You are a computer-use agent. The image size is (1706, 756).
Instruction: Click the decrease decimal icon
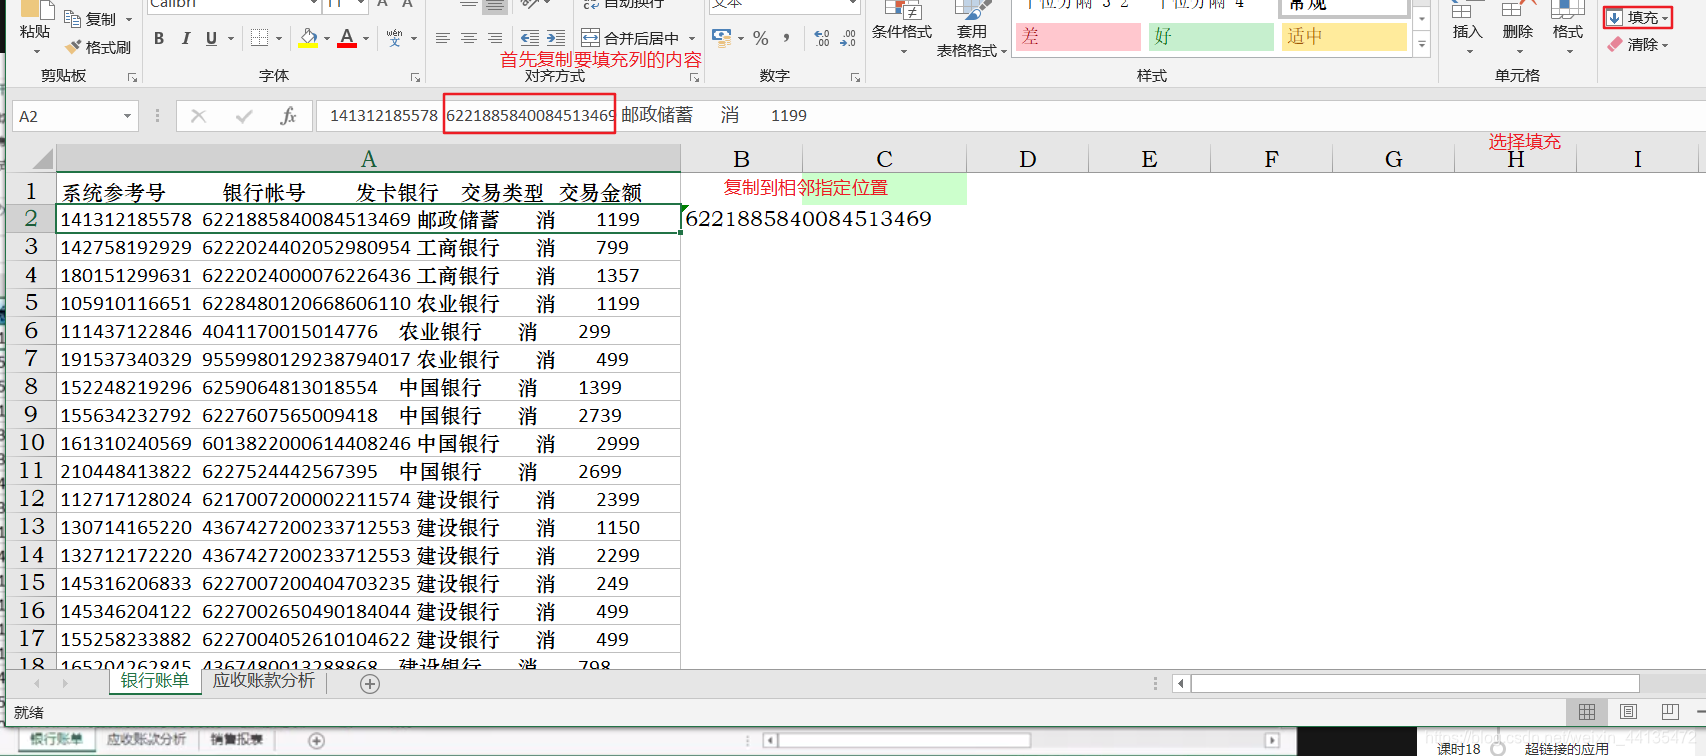coord(848,38)
